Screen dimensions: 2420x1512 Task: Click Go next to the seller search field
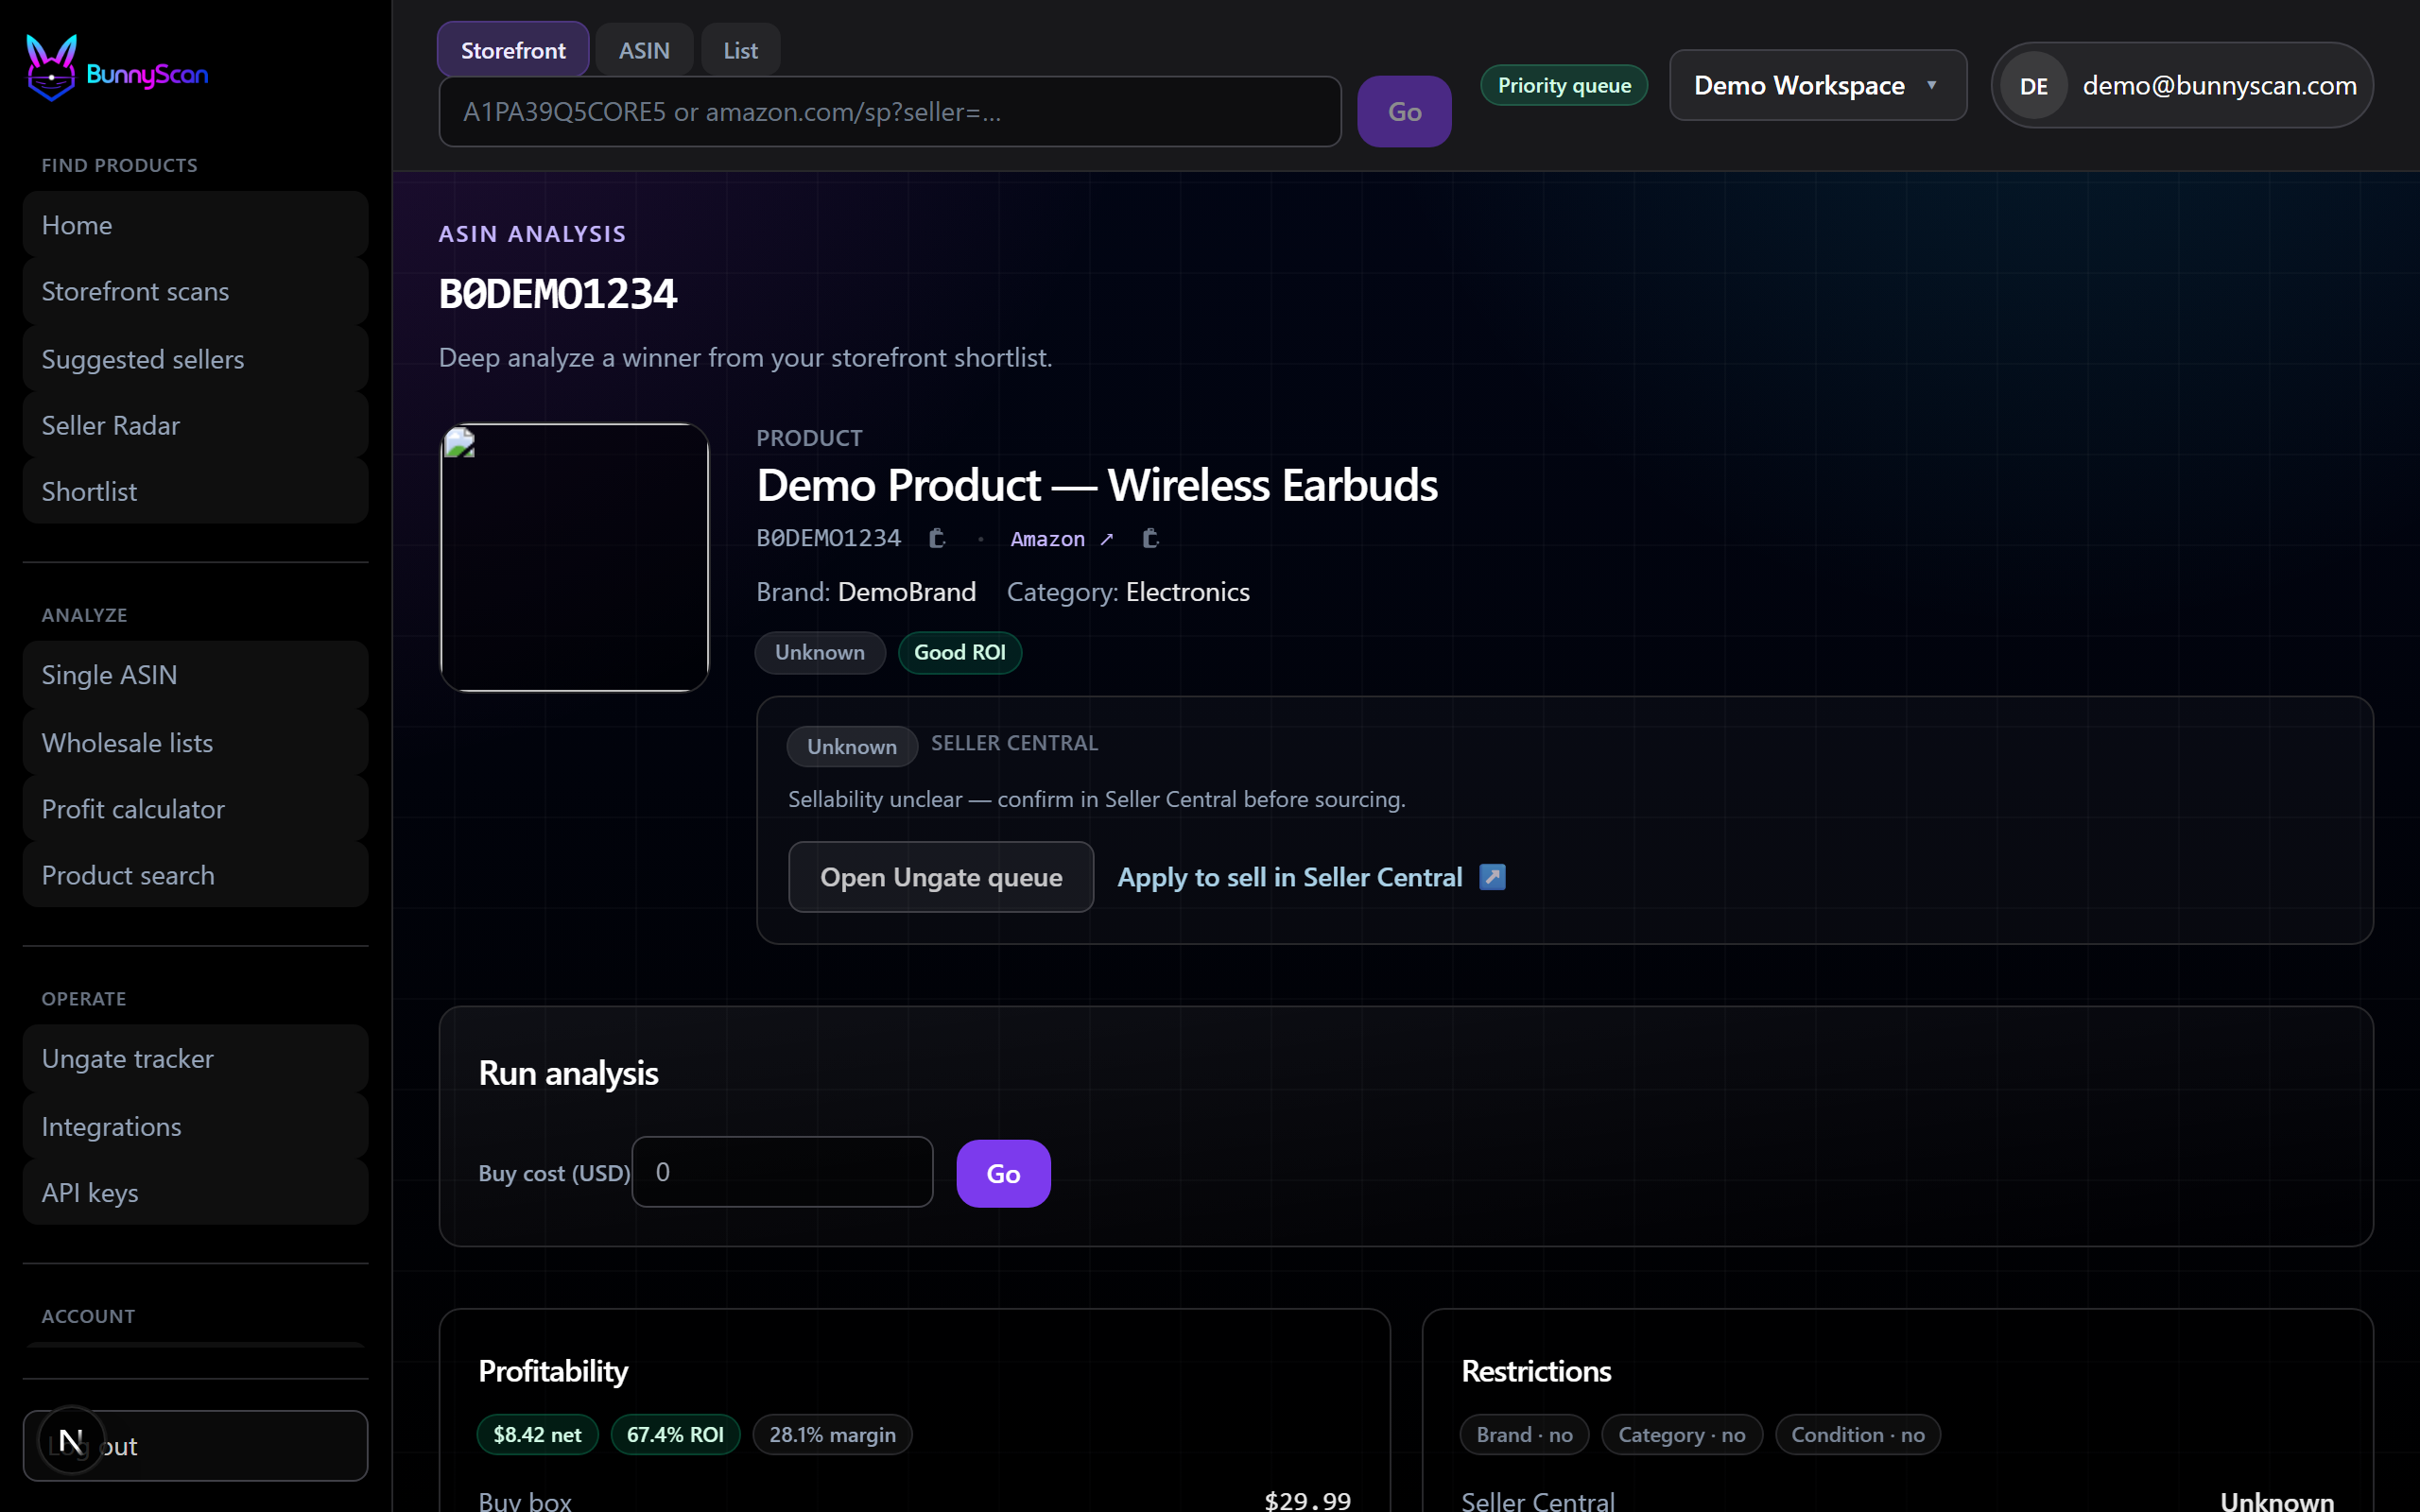tap(1404, 112)
